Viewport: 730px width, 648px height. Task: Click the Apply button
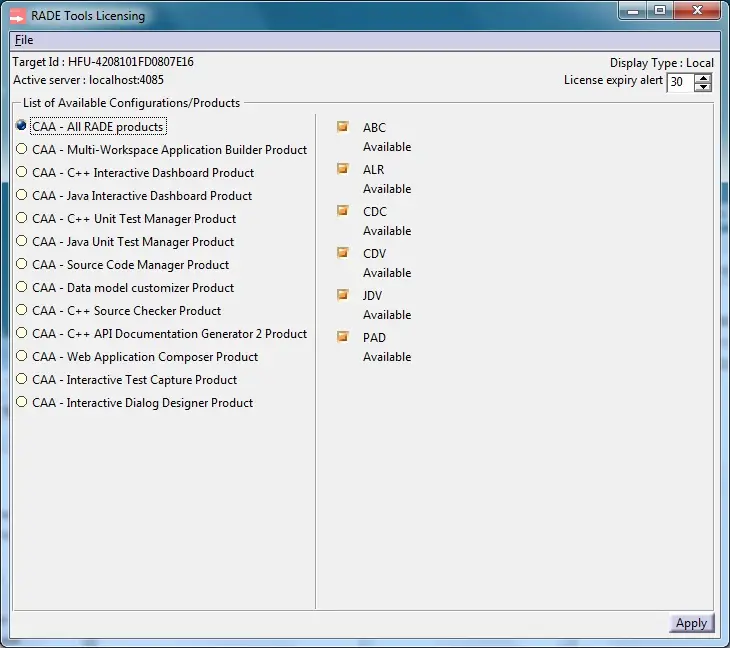click(x=691, y=623)
